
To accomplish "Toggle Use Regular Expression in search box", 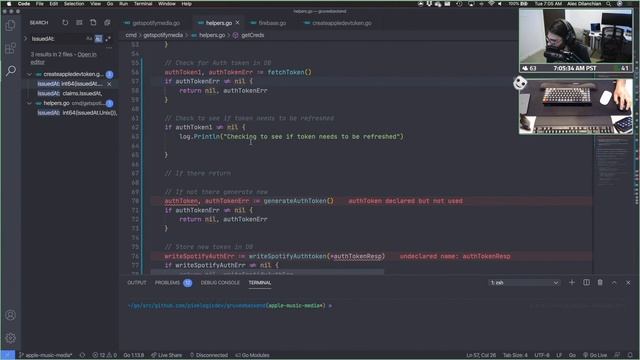I will pos(108,39).
